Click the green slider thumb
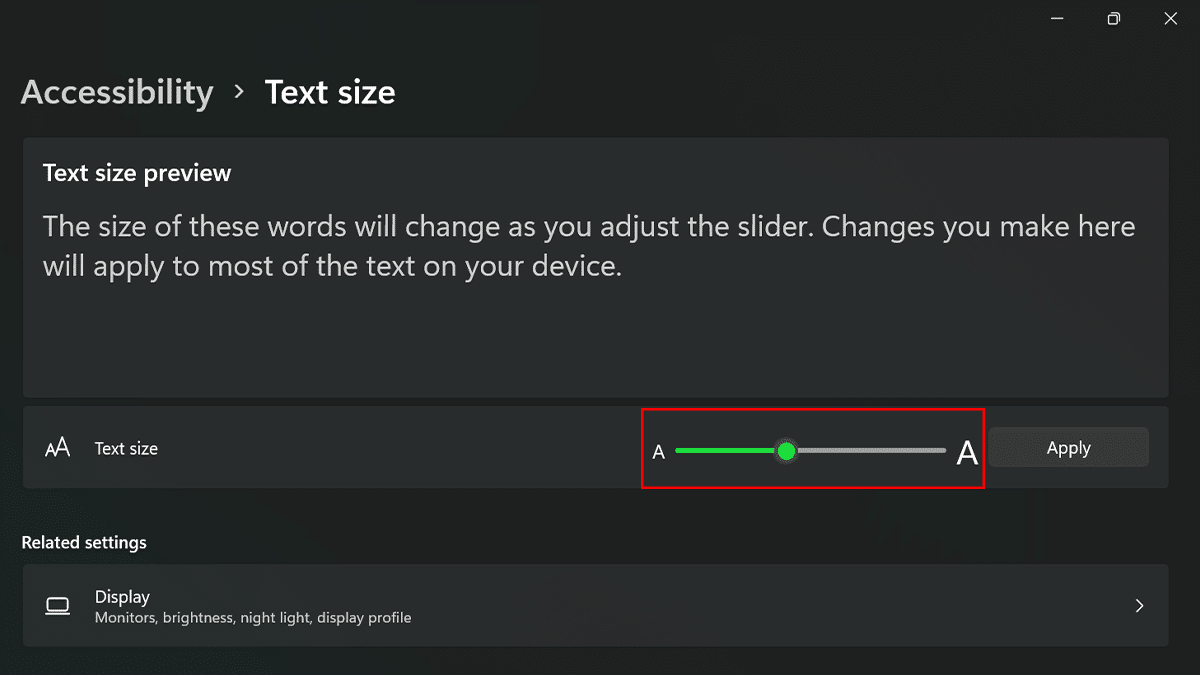 click(786, 451)
